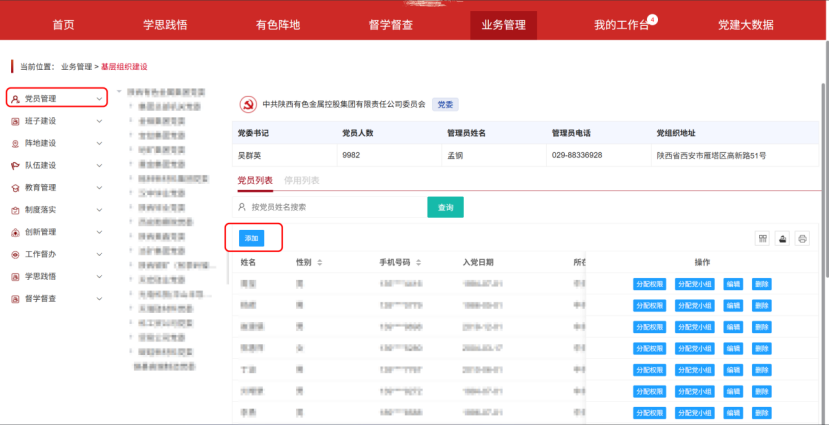Click the 按党员姓名搜索 search input field
Image resolution: width=829 pixels, height=425 pixels.
coord(330,207)
